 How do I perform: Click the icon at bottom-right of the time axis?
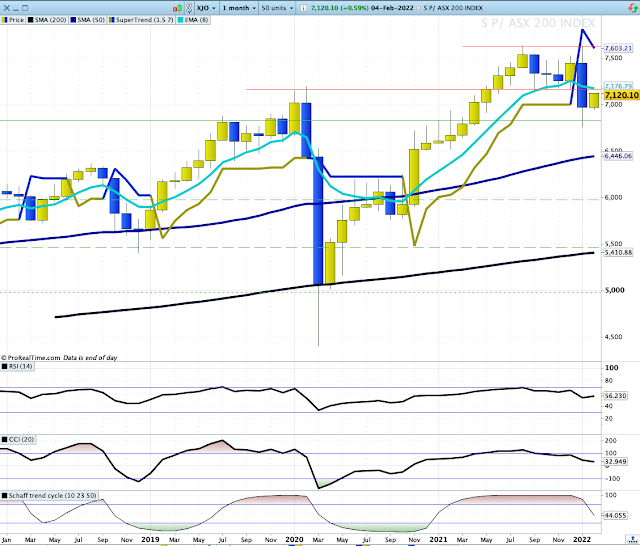point(632,539)
